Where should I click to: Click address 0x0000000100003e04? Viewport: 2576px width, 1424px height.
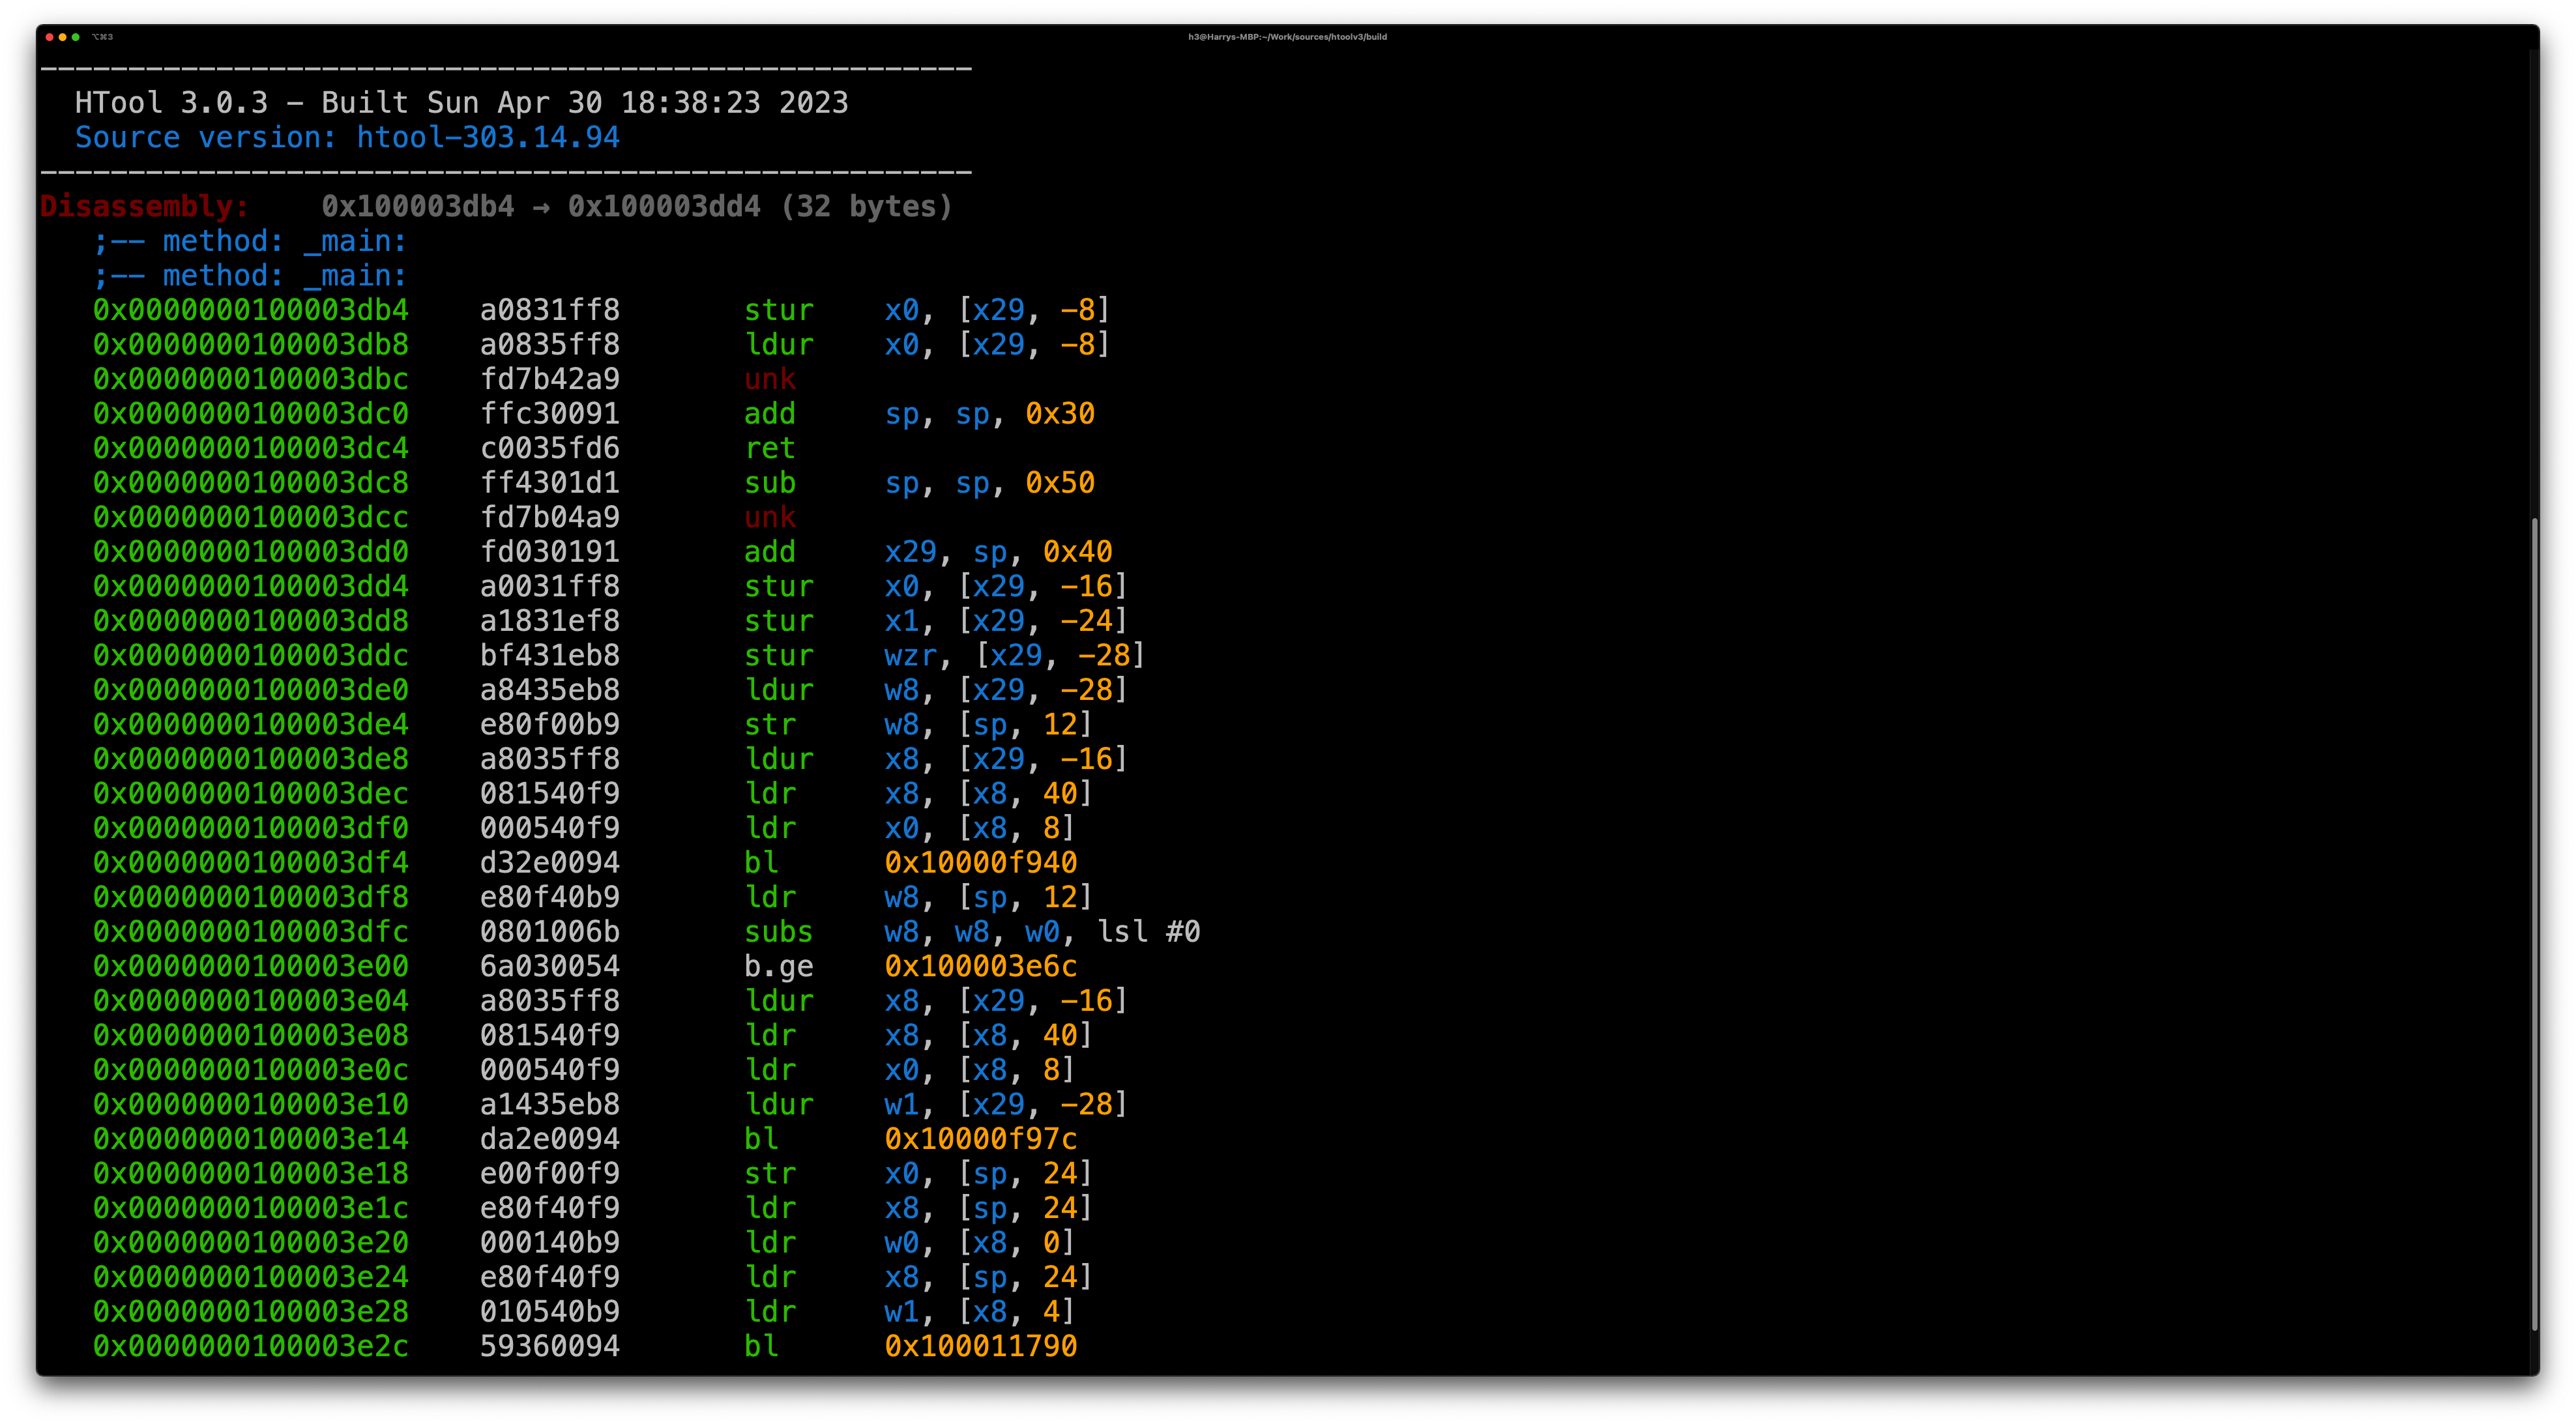(251, 1001)
